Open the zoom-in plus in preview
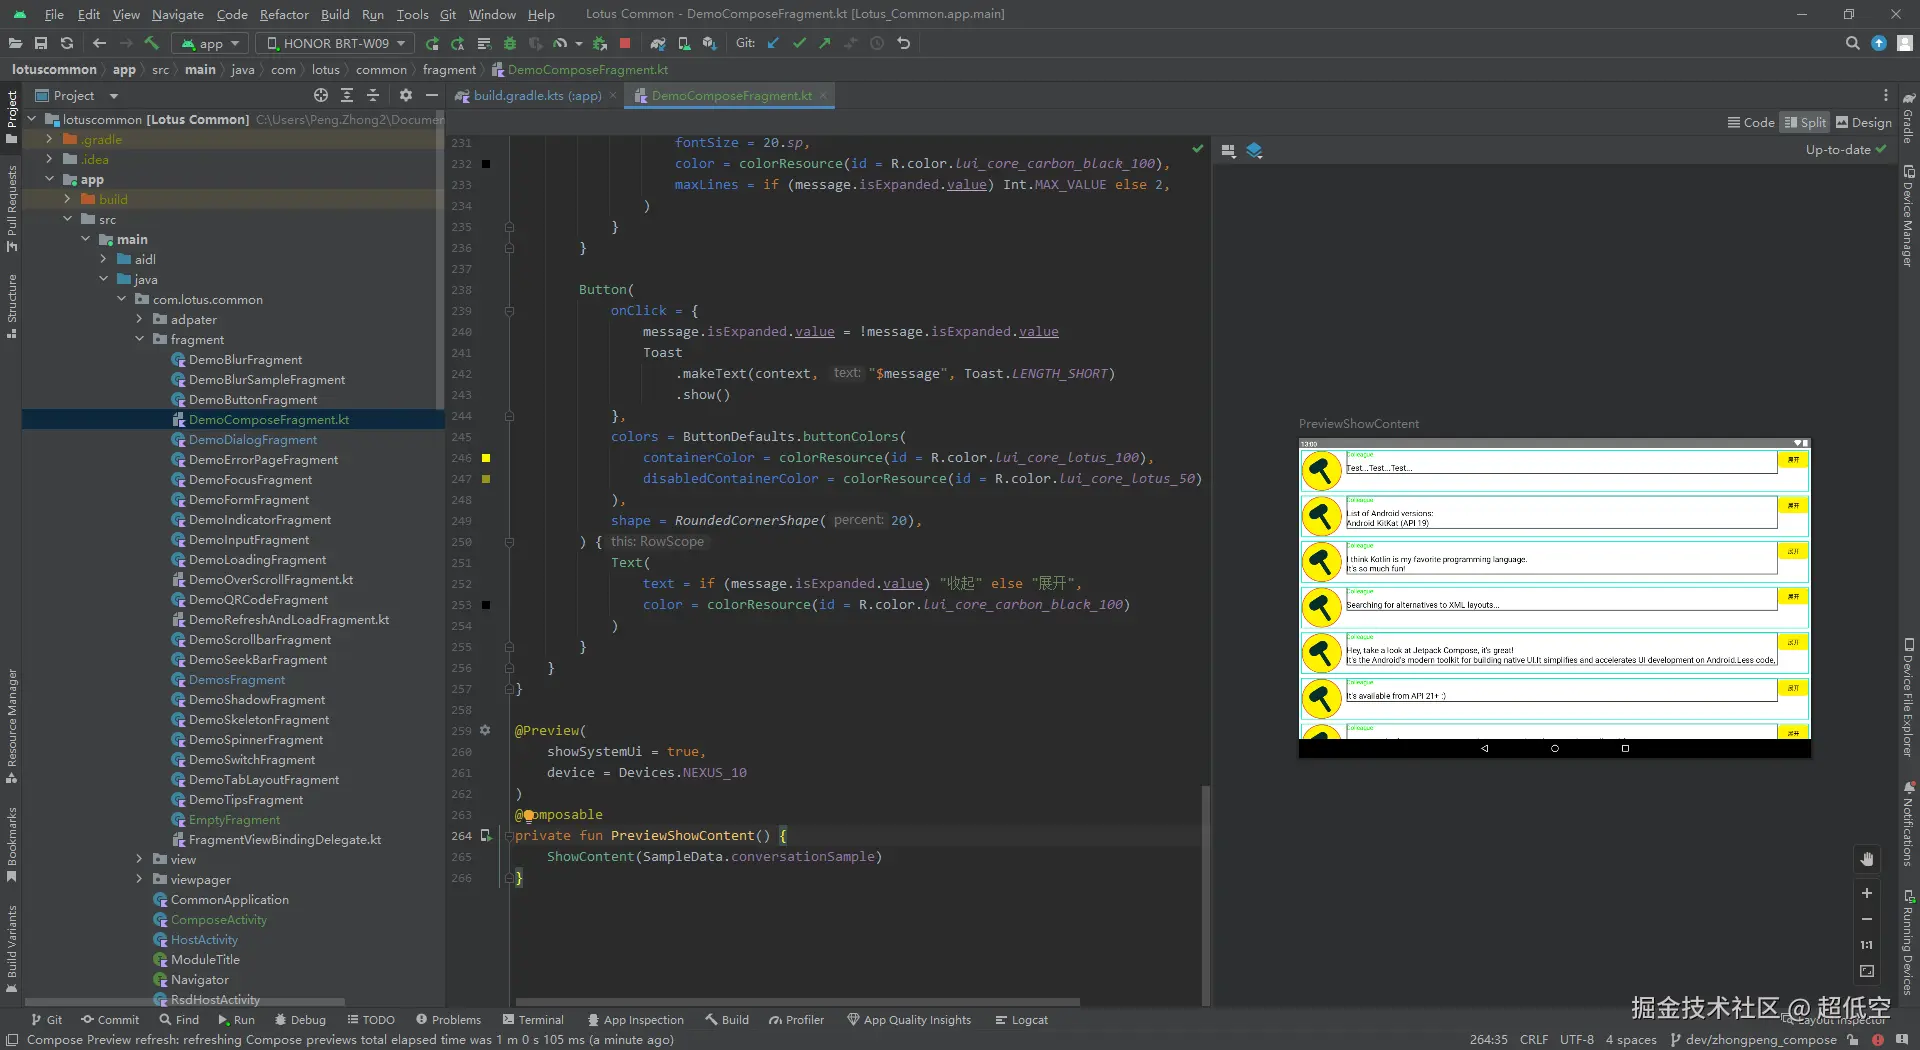1920x1050 pixels. 1866,893
